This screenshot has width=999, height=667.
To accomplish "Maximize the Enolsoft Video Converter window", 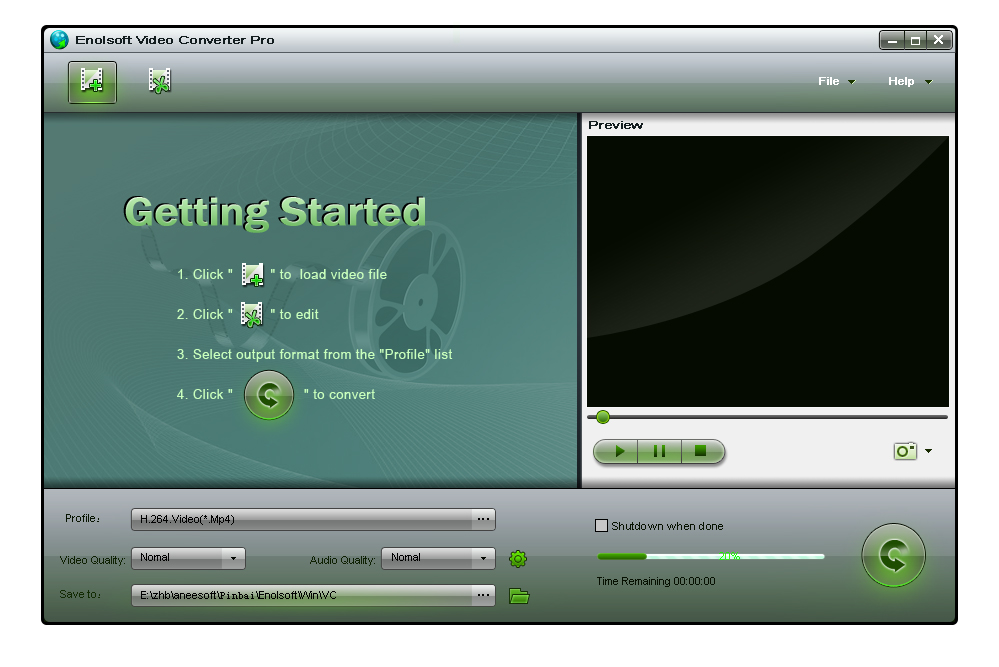I will (916, 40).
